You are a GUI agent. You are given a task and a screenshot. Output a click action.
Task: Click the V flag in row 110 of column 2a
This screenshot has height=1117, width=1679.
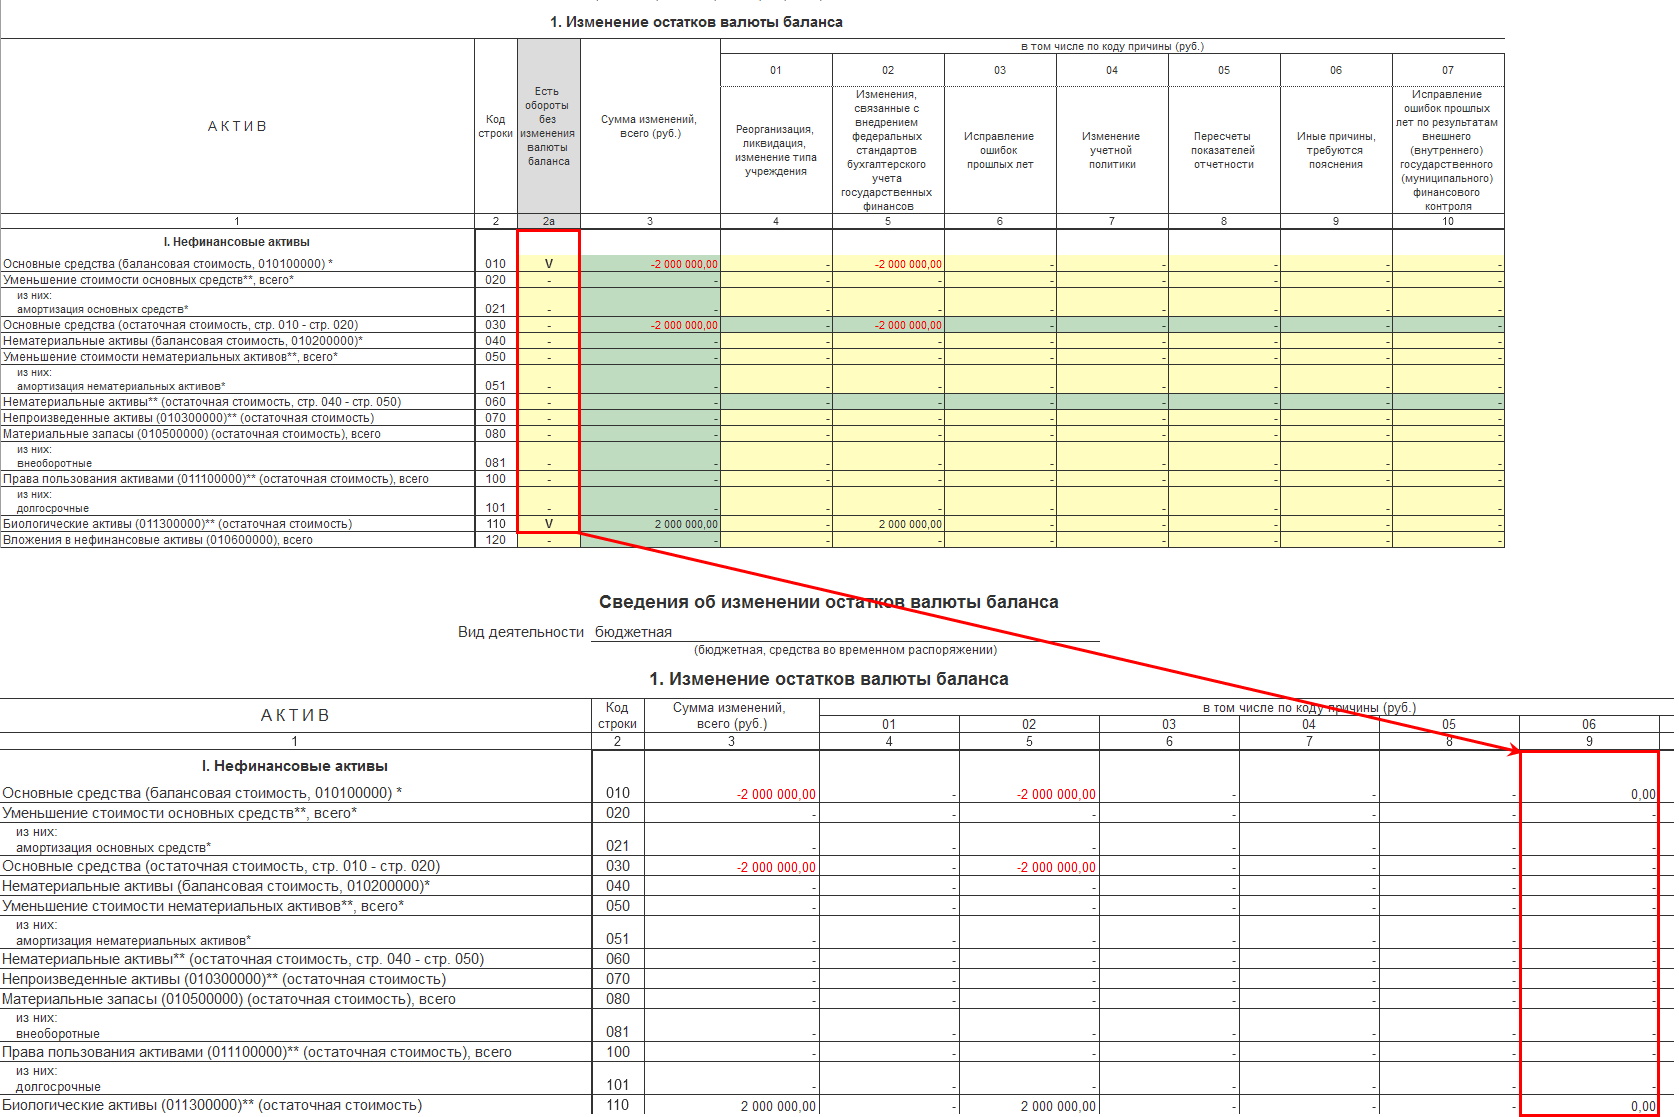tap(548, 524)
